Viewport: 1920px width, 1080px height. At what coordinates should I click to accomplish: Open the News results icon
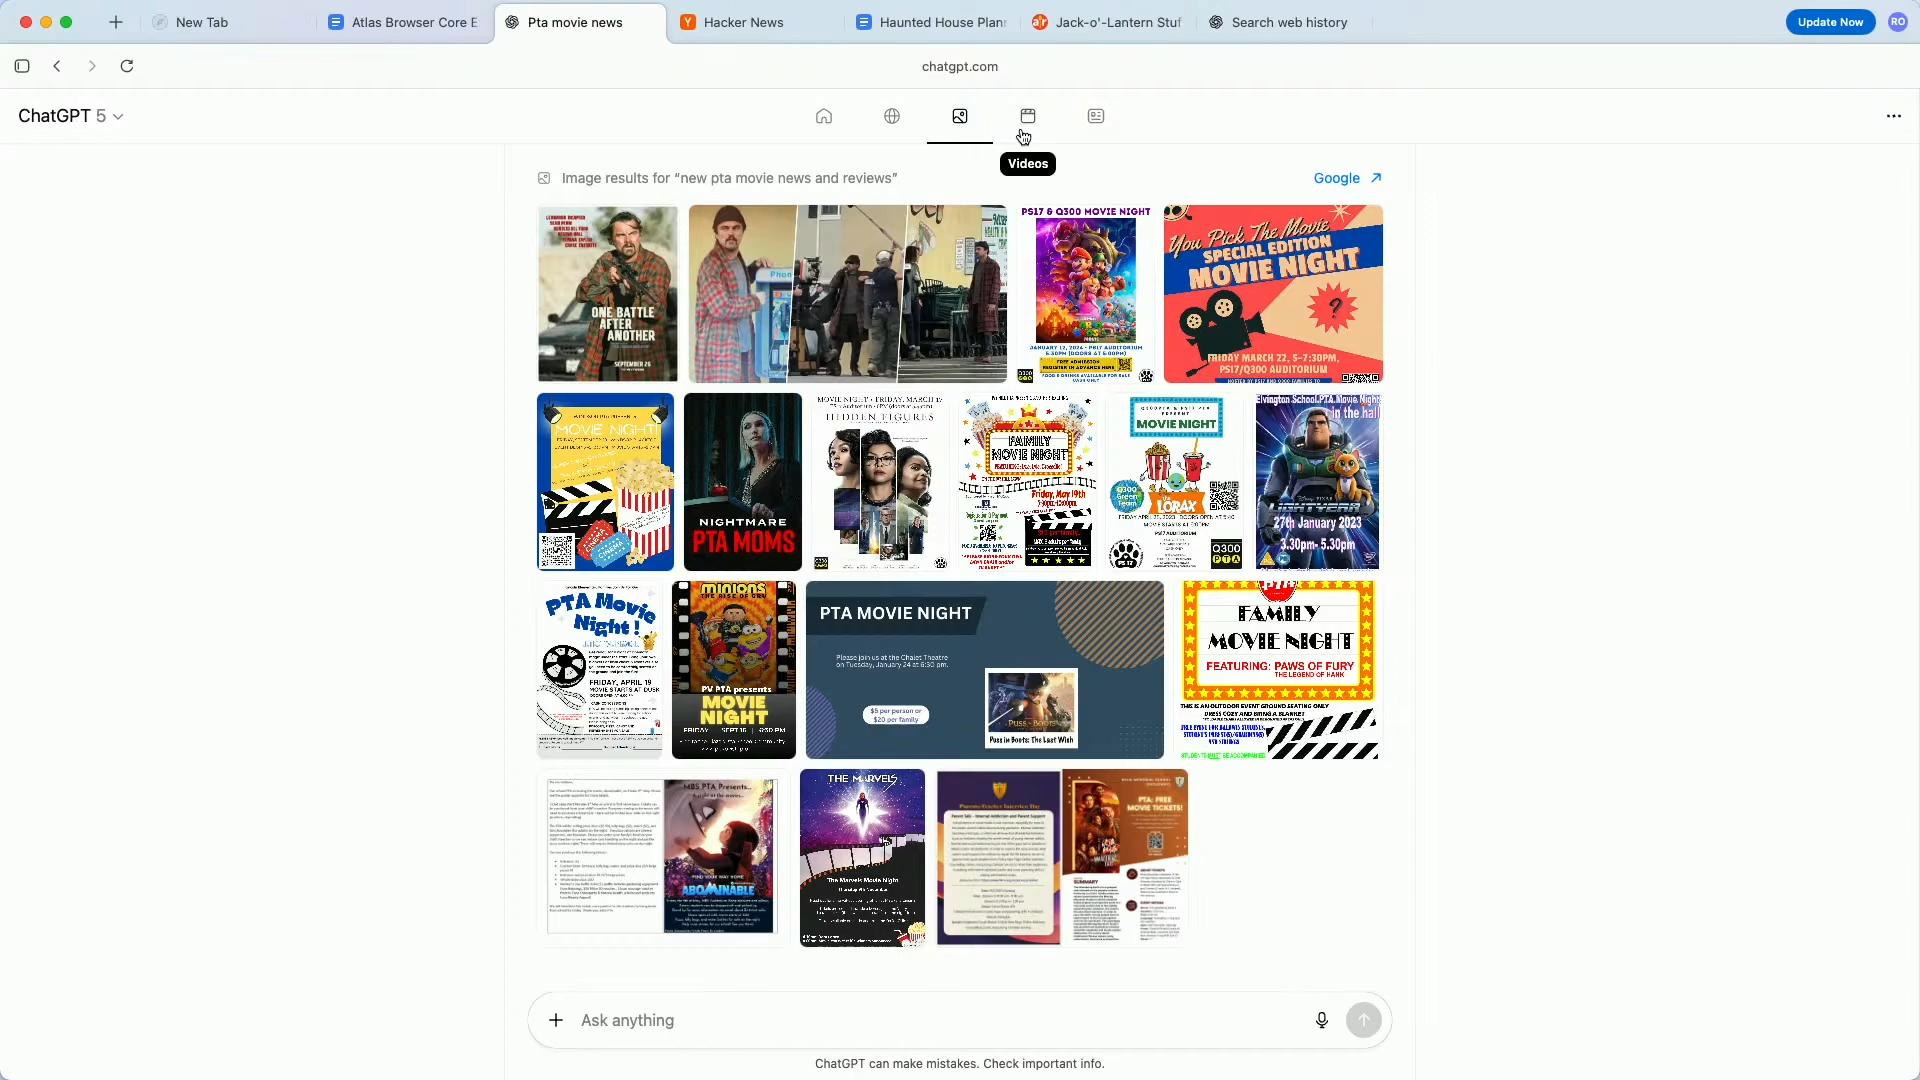click(x=1096, y=116)
